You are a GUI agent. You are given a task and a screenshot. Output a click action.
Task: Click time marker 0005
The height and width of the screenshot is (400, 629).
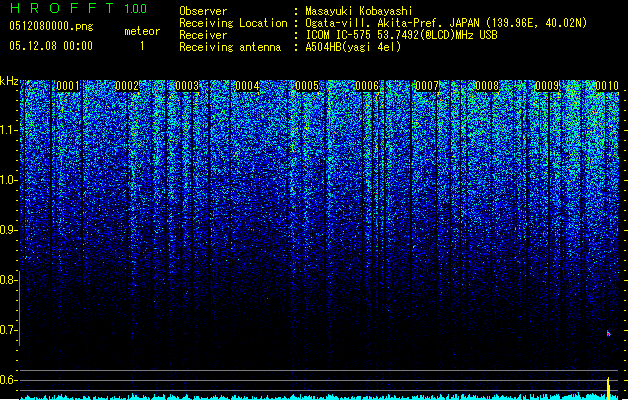(x=307, y=86)
